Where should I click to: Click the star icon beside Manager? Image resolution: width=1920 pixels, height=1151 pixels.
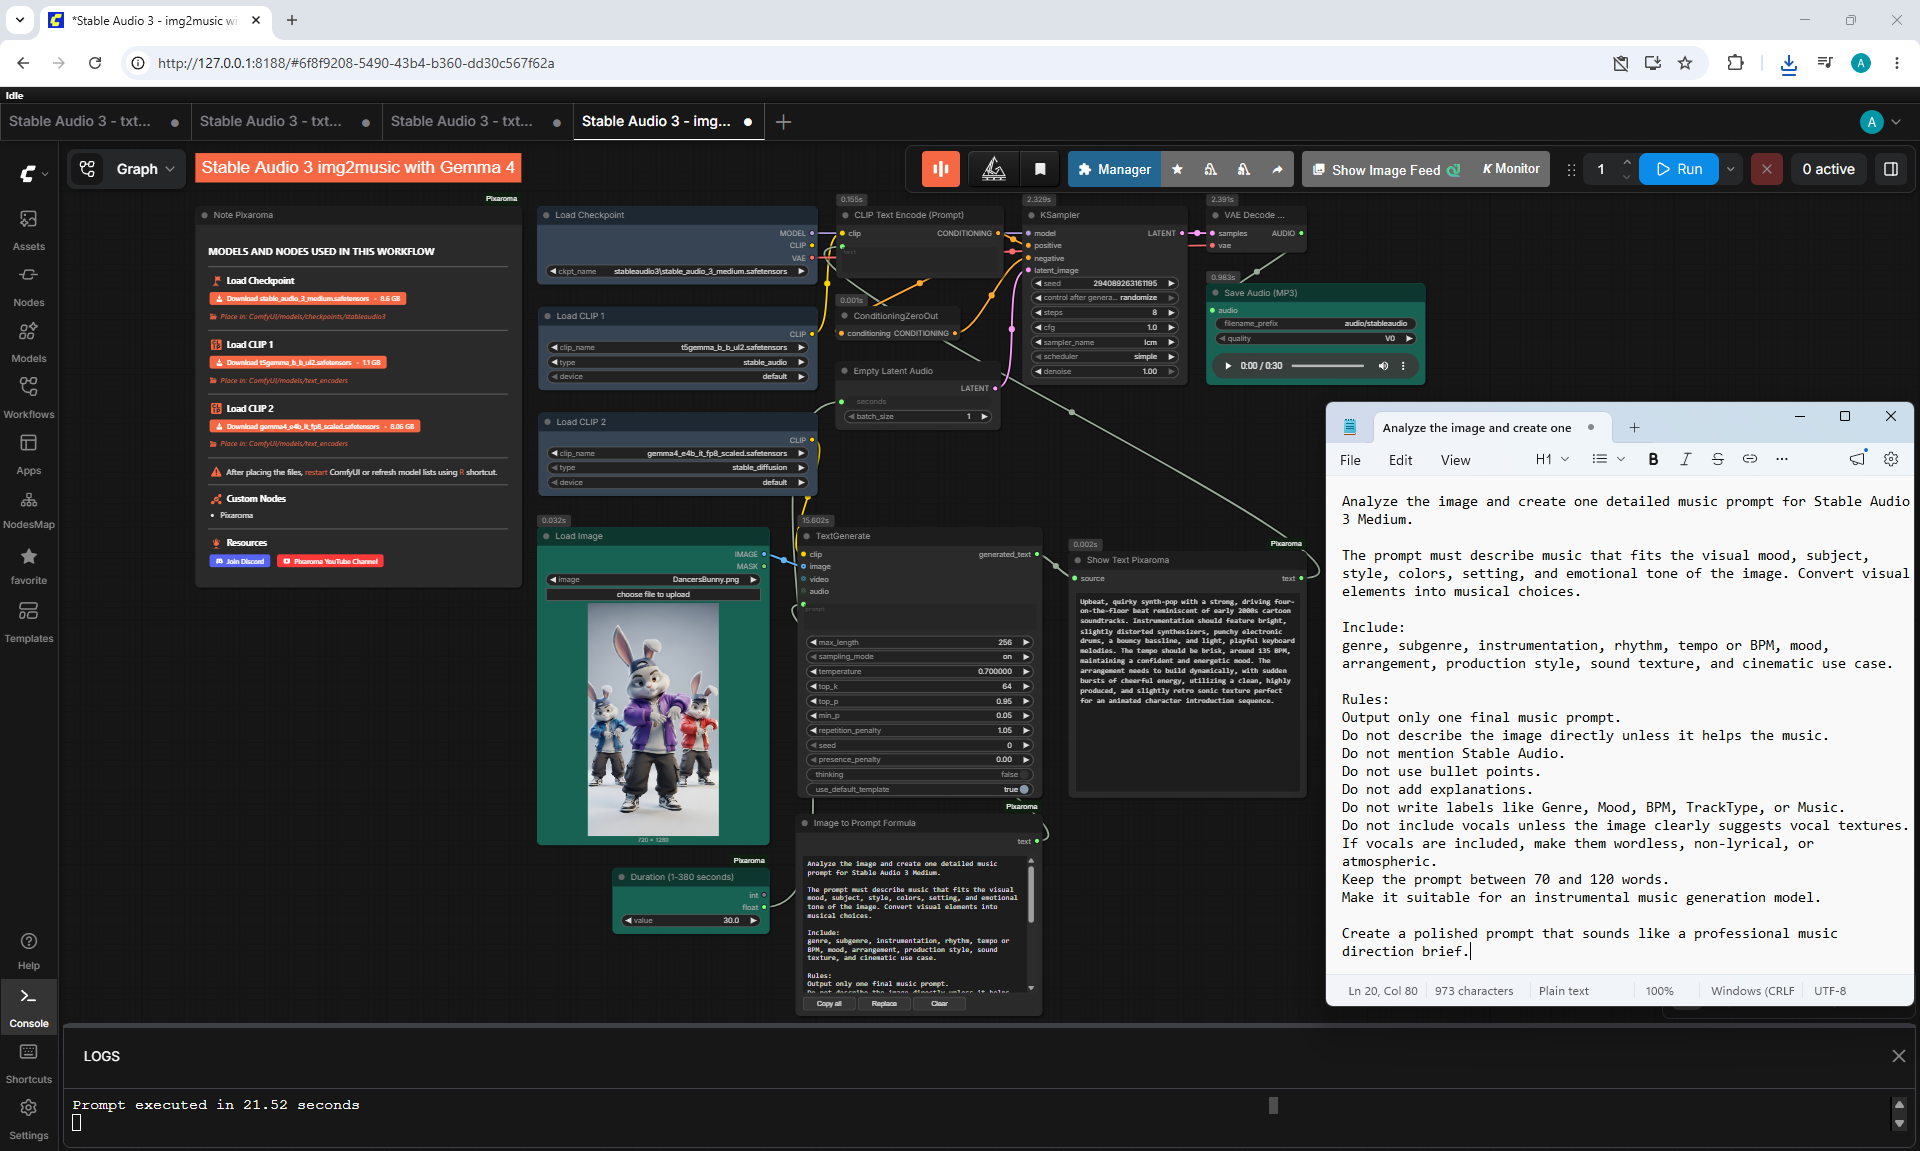(1177, 169)
